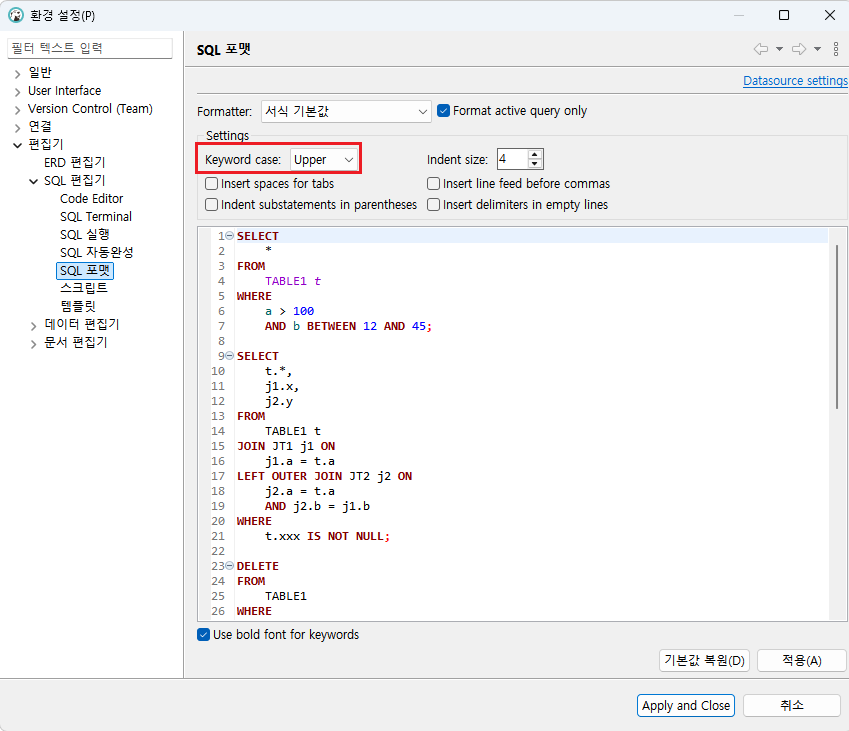This screenshot has height=731, width=849.
Task: Collapse the code fold at line 1
Action: point(230,236)
